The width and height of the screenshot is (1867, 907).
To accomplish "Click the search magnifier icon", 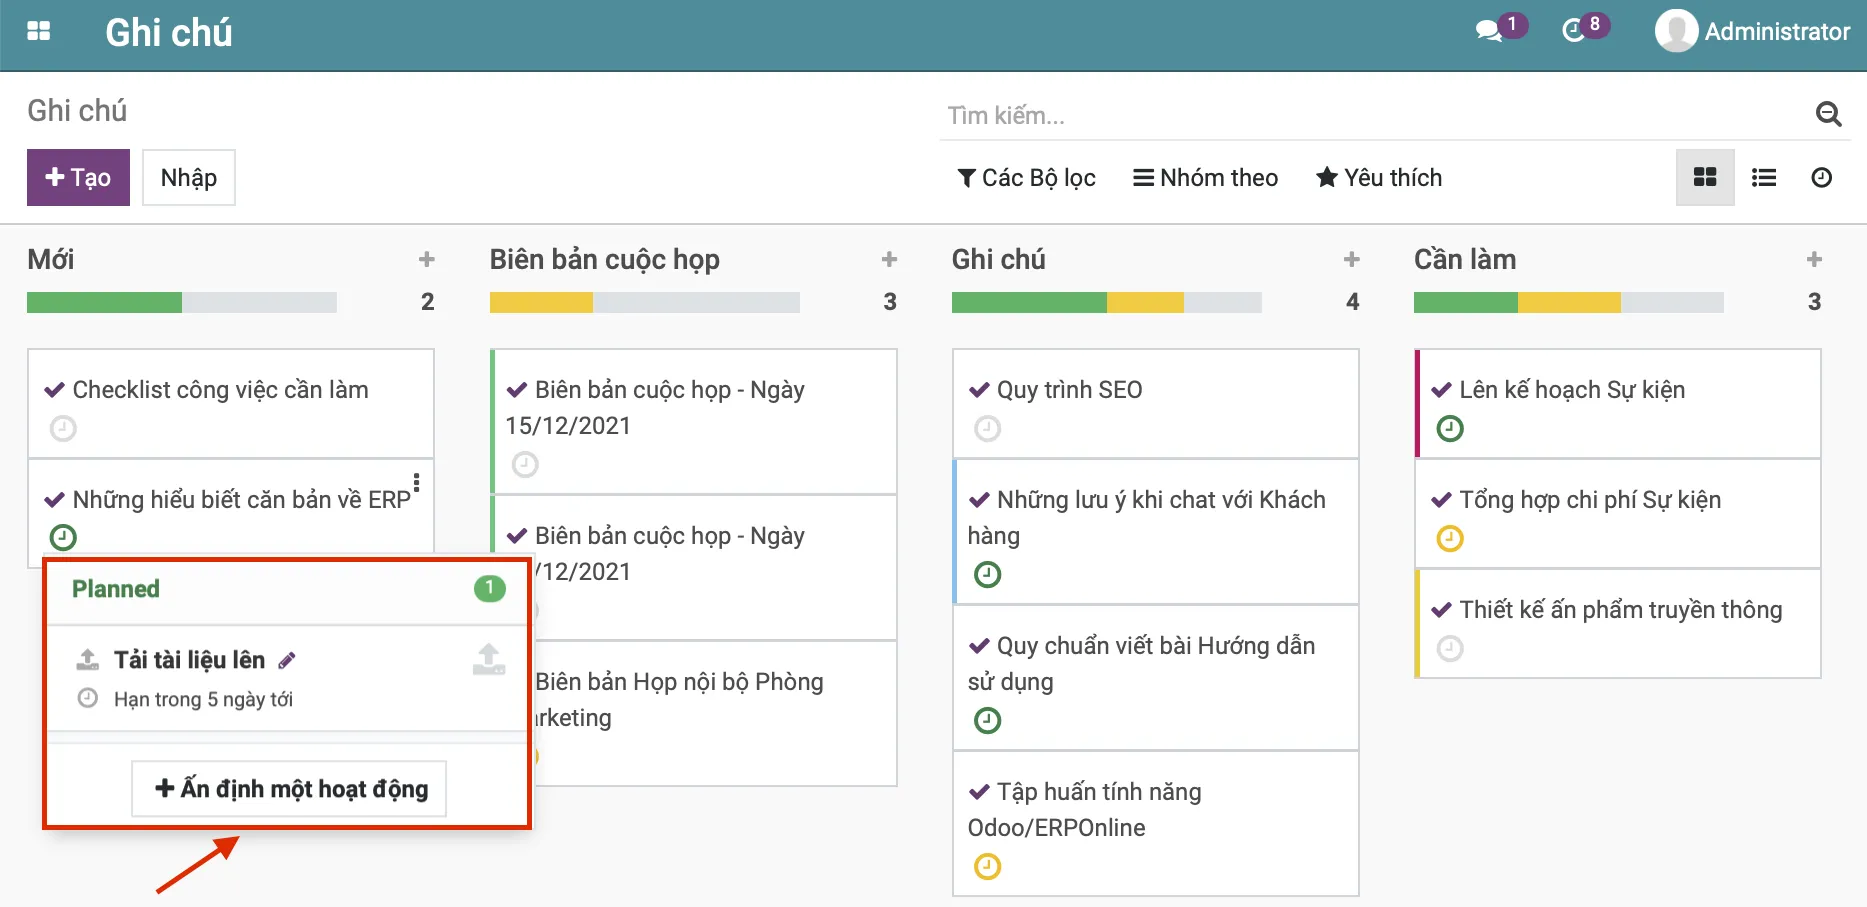I will 1828,115.
